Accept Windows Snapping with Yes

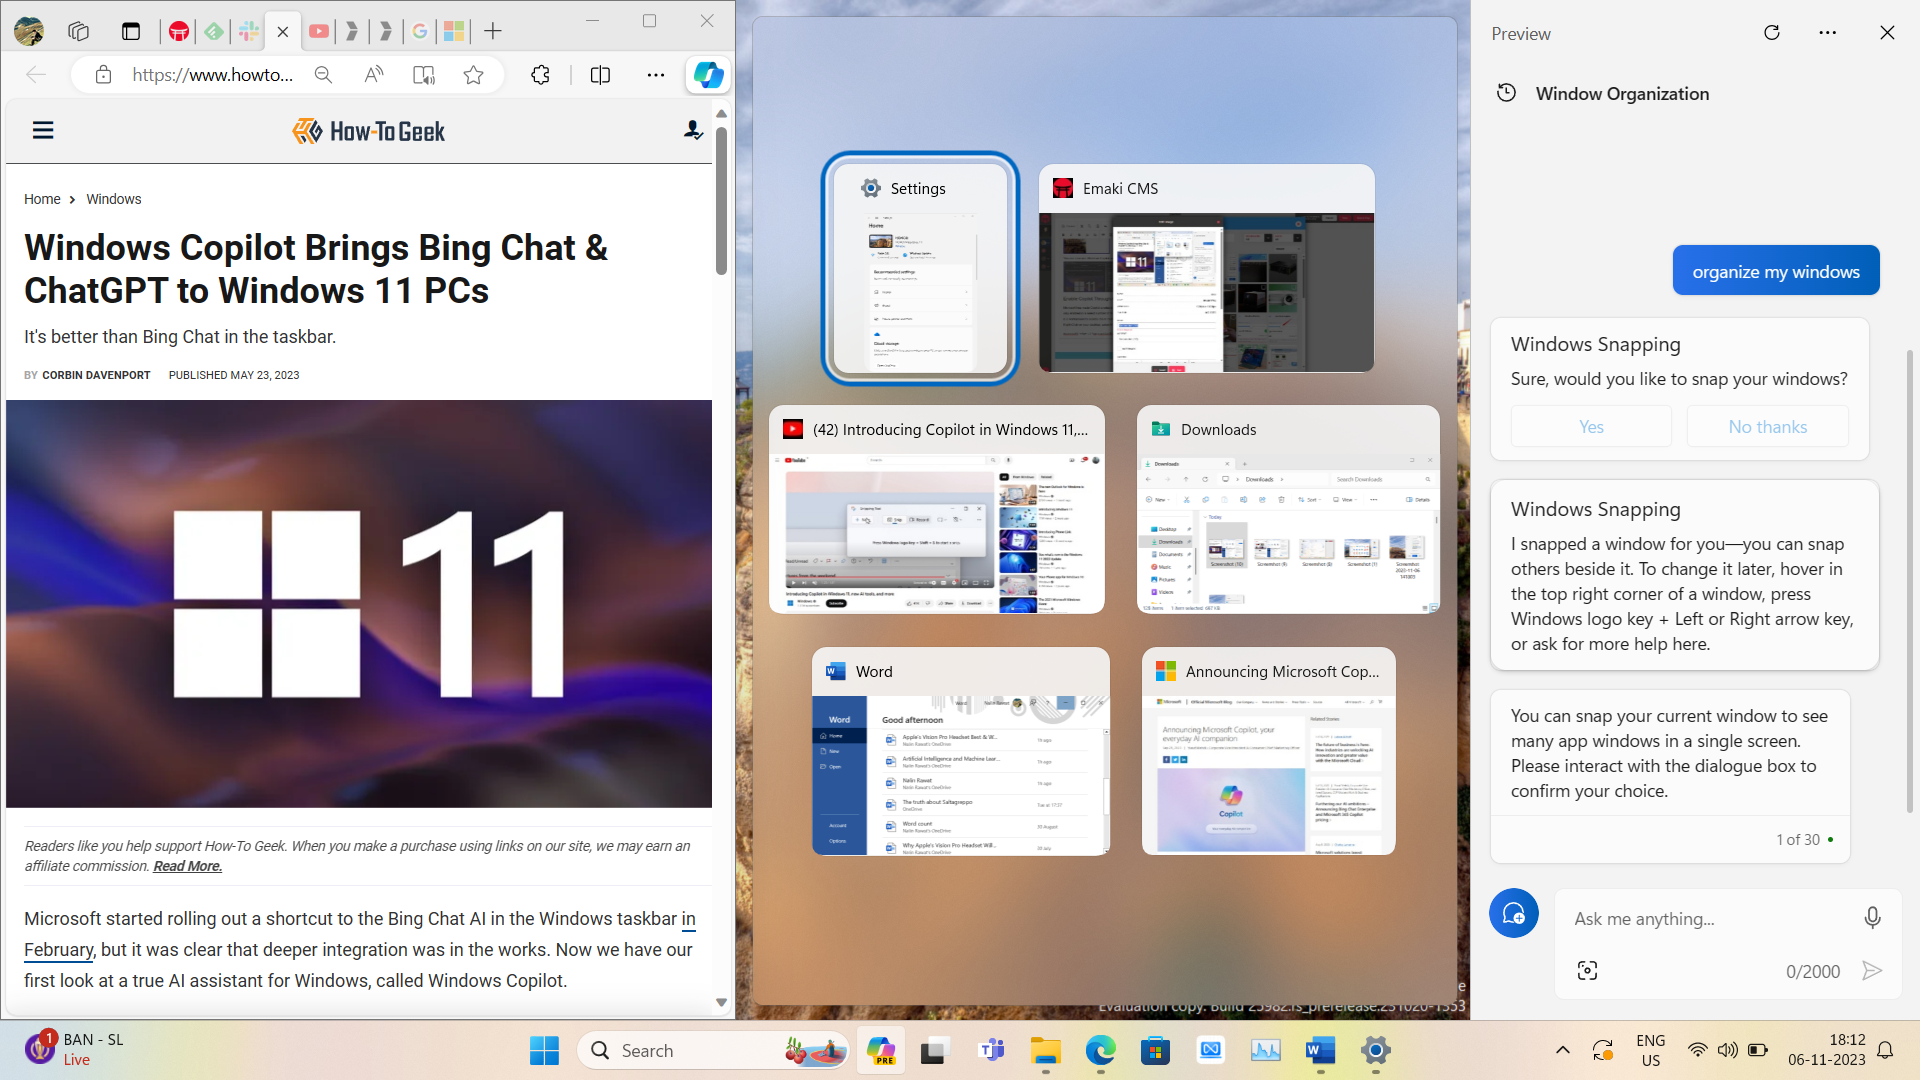tap(1590, 426)
